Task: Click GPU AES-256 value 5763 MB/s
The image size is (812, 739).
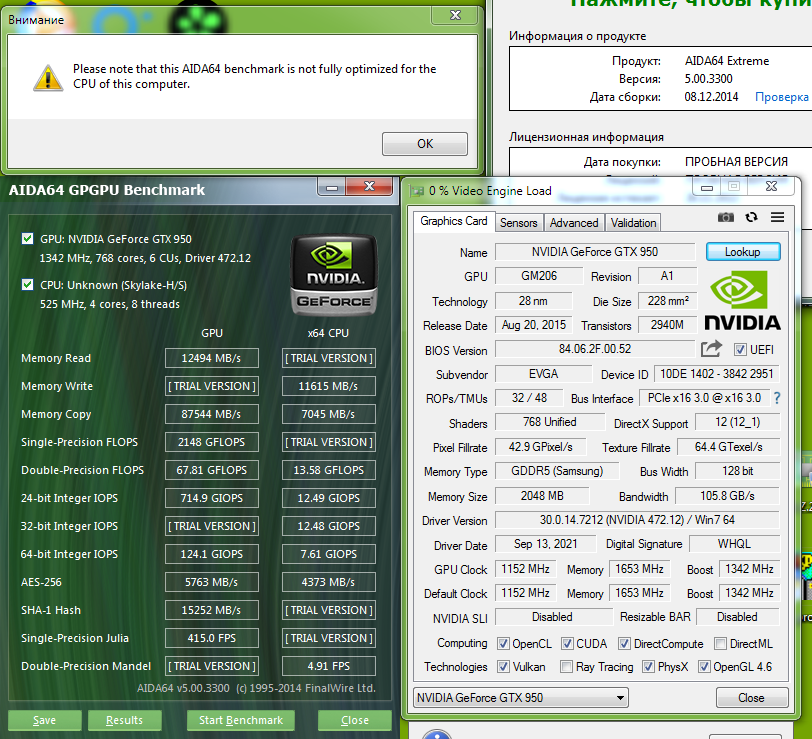Action: (212, 582)
